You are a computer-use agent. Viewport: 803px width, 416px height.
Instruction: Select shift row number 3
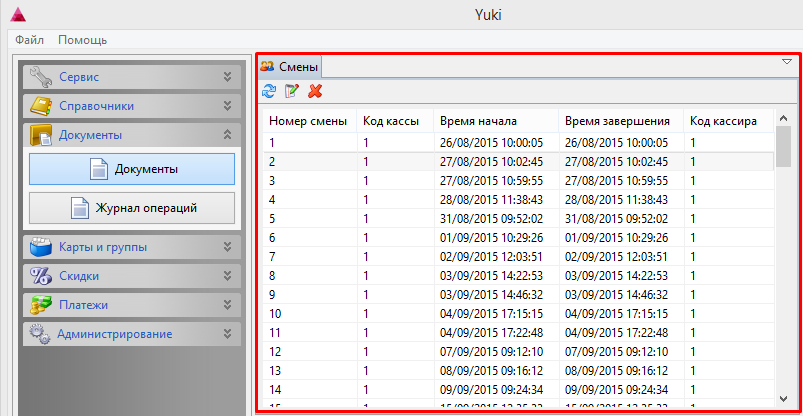tap(519, 180)
